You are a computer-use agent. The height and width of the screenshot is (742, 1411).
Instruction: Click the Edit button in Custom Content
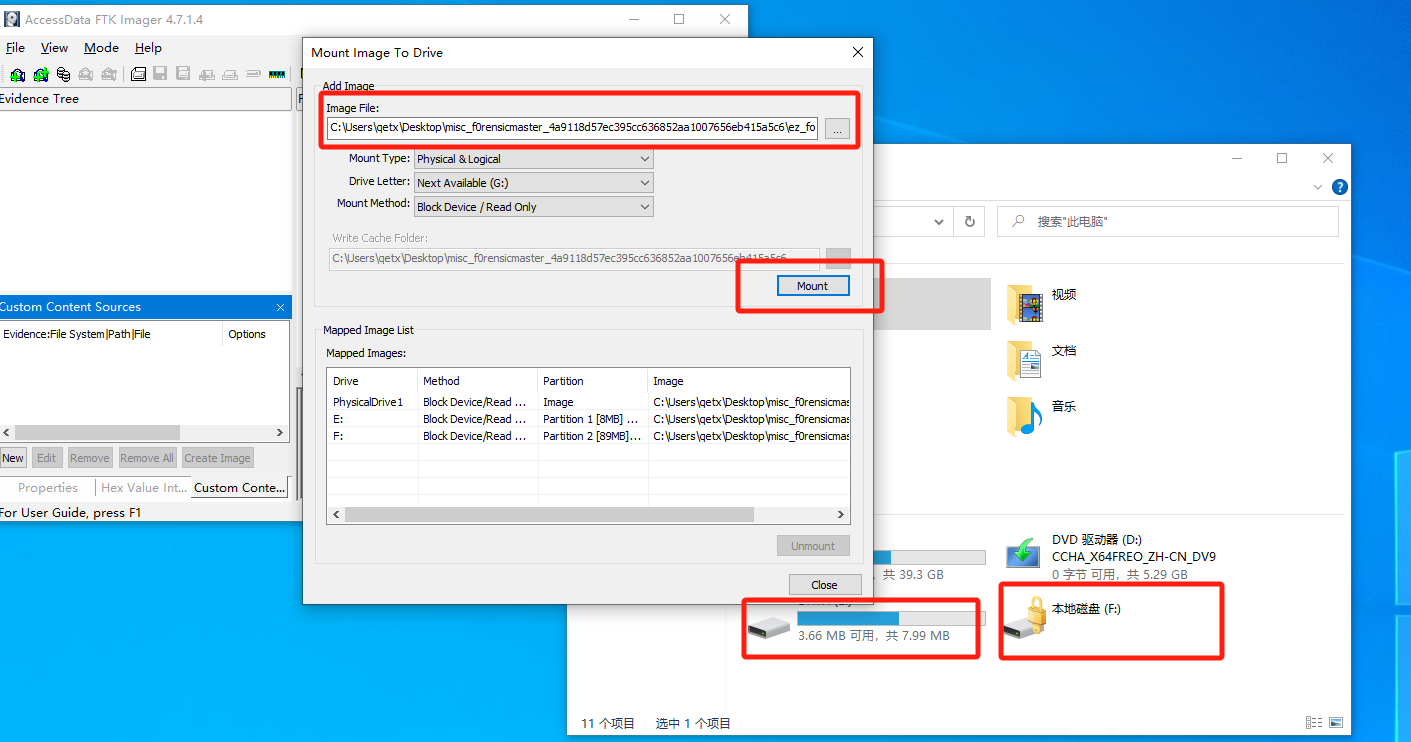(x=46, y=458)
